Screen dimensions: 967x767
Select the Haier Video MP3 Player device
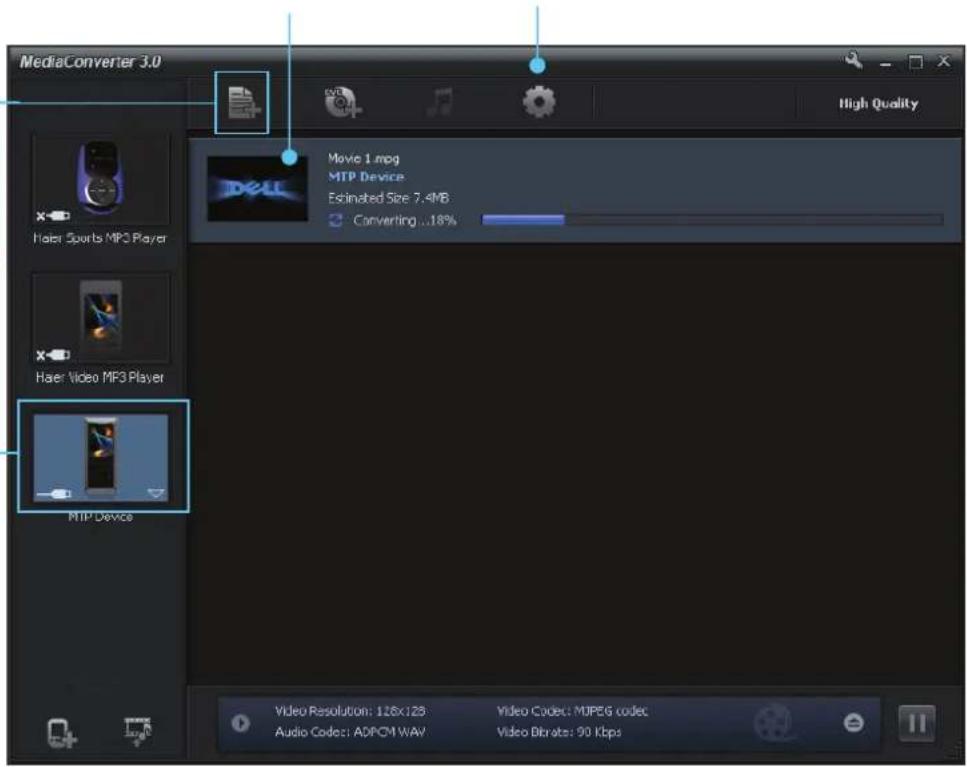[101, 319]
